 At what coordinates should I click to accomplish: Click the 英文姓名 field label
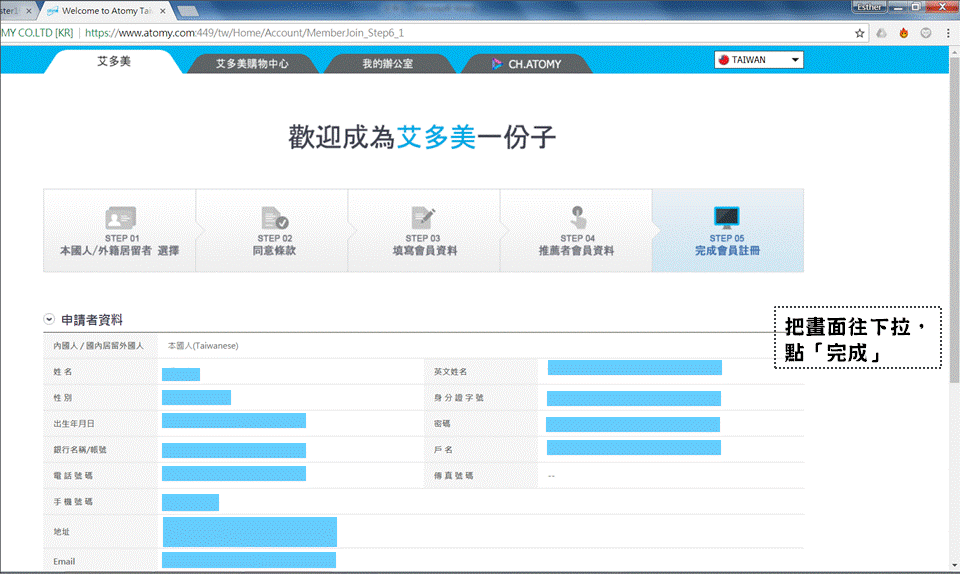(x=451, y=372)
